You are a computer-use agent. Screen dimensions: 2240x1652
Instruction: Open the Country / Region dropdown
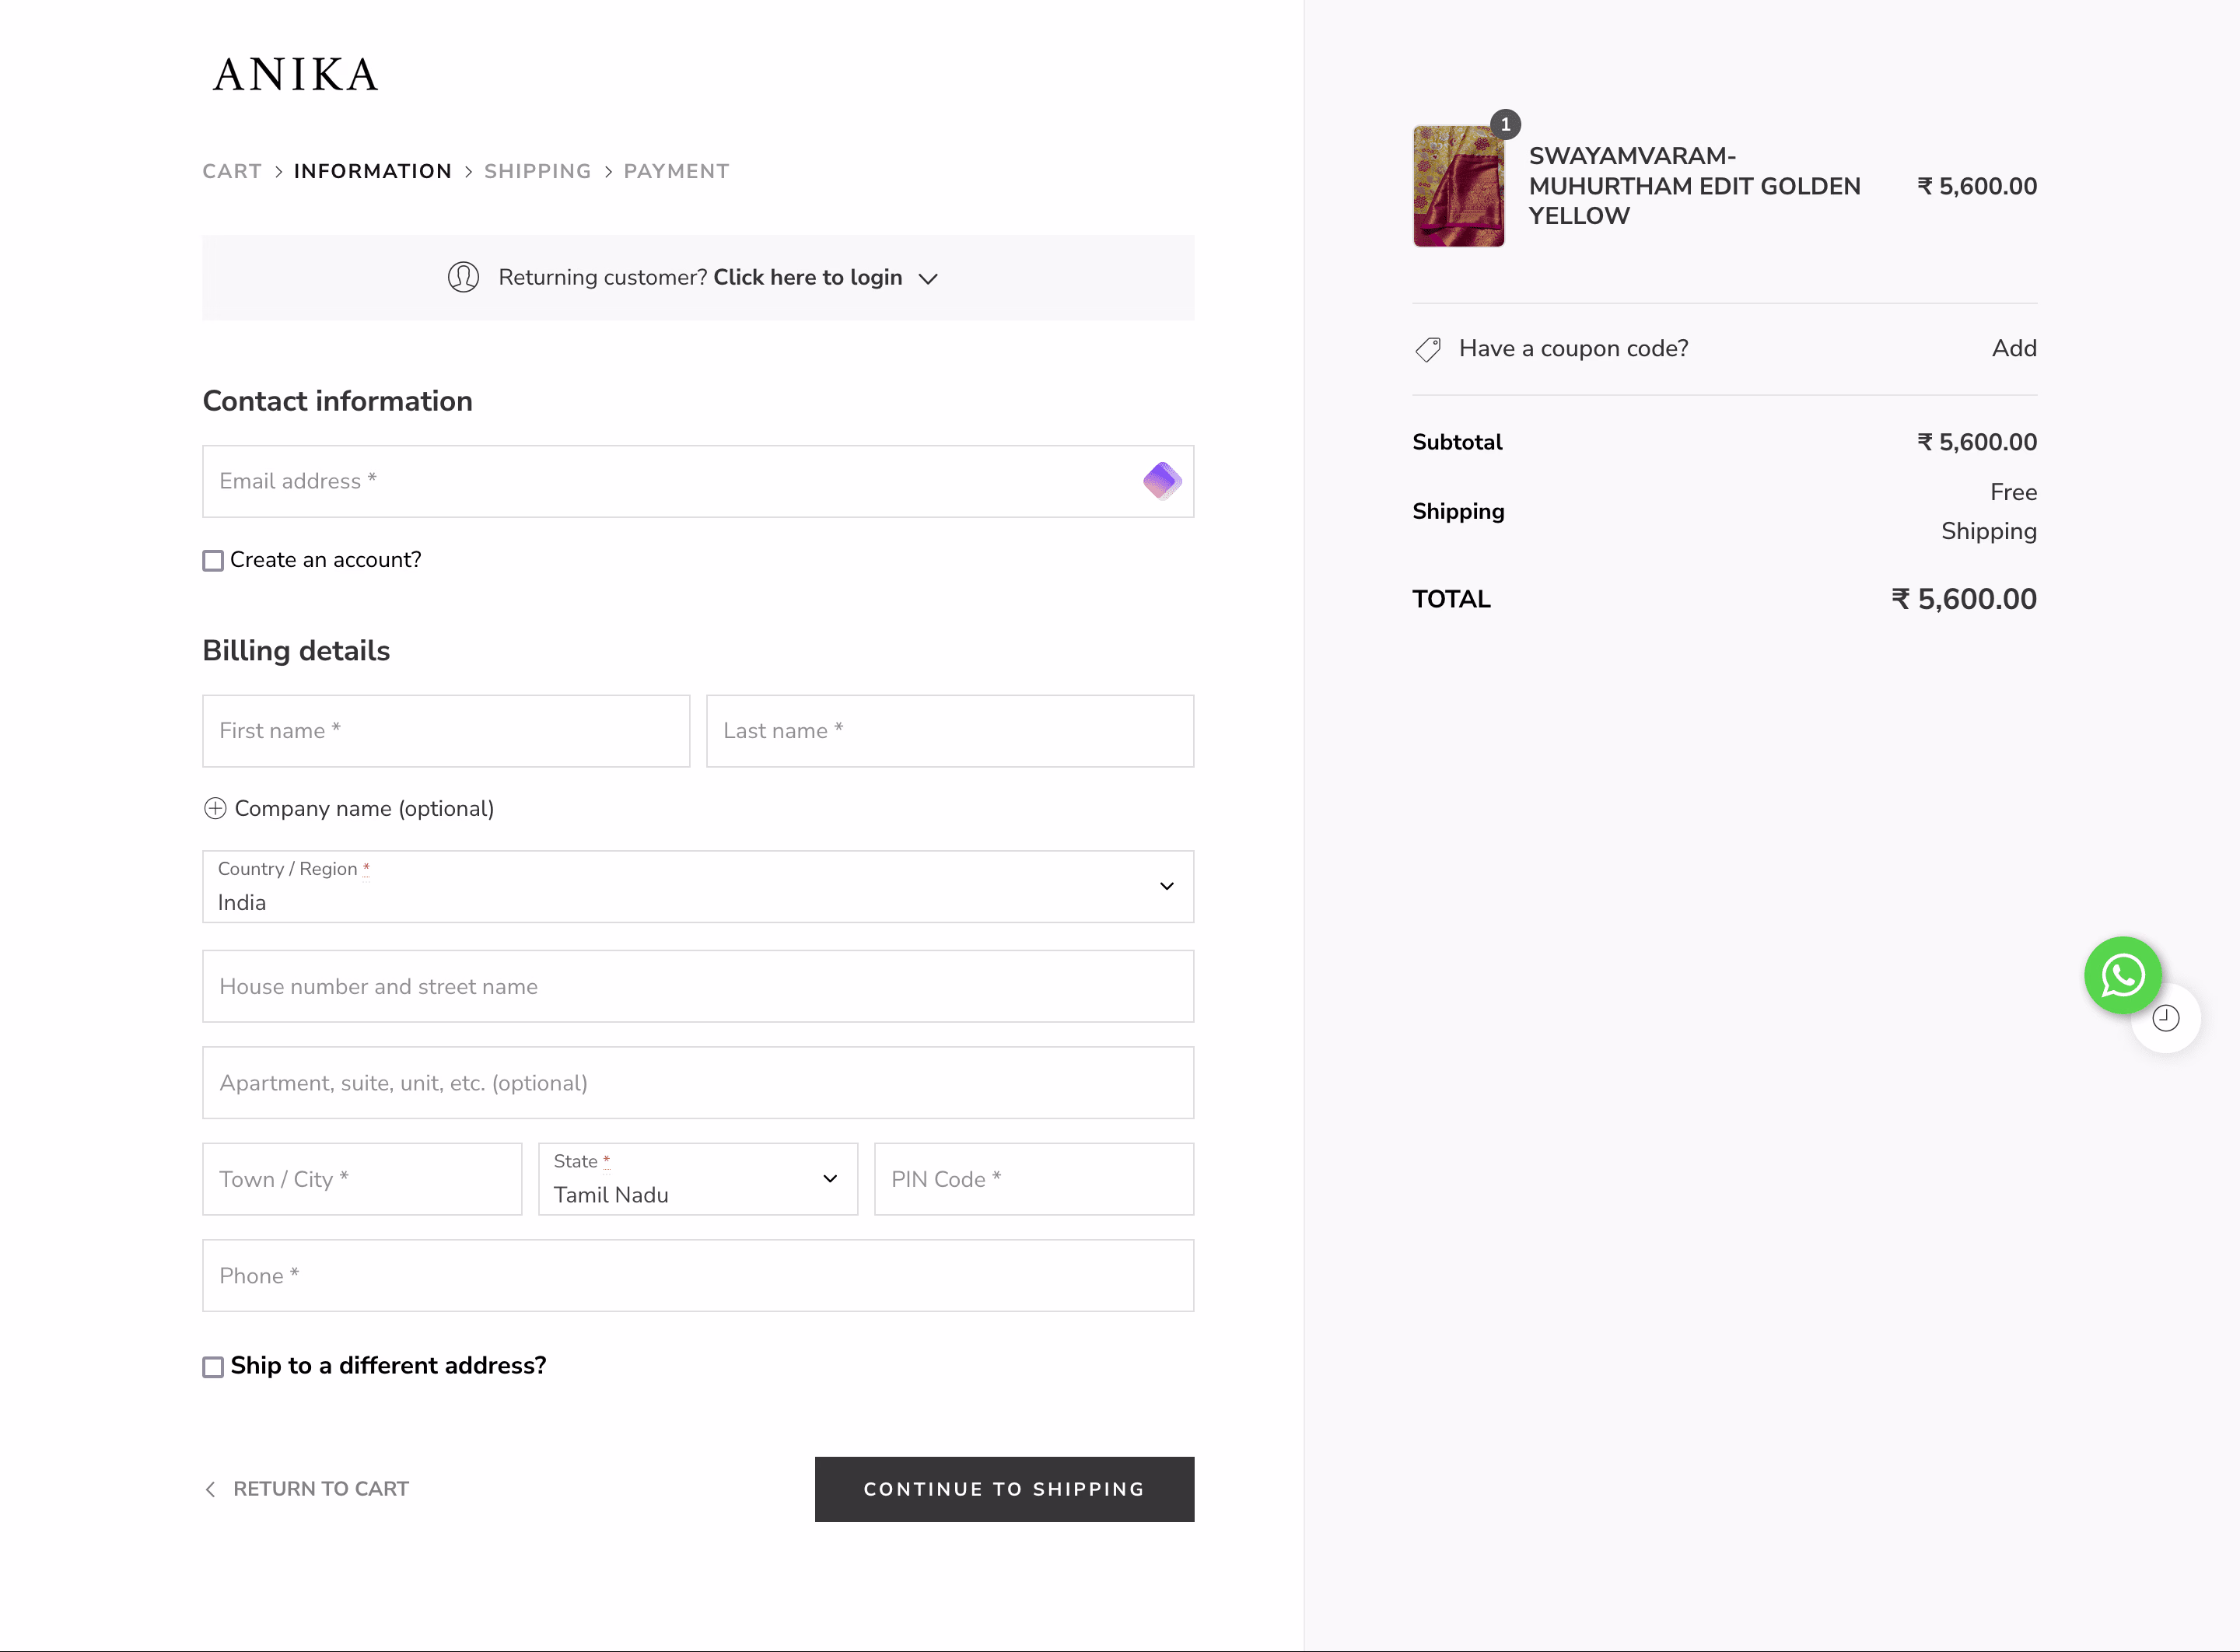(697, 887)
